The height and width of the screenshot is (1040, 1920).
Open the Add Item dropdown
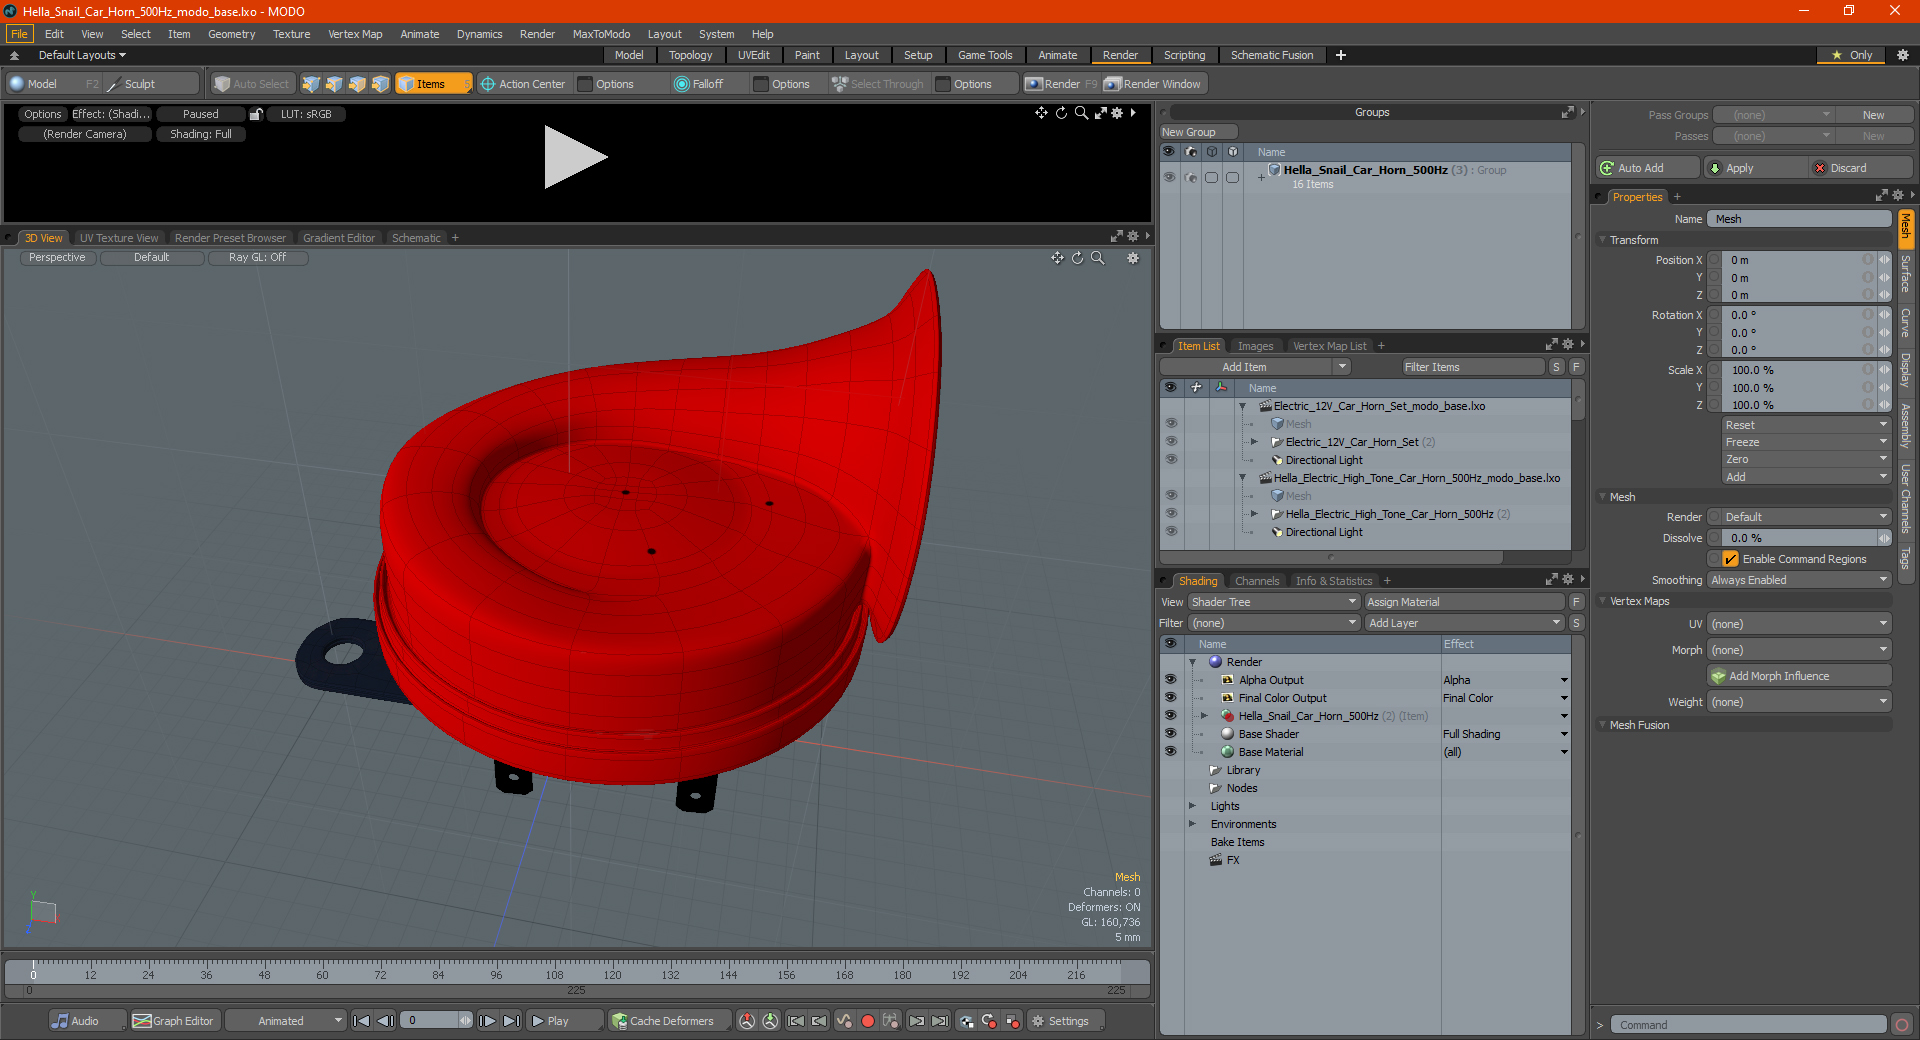[x=1256, y=367]
